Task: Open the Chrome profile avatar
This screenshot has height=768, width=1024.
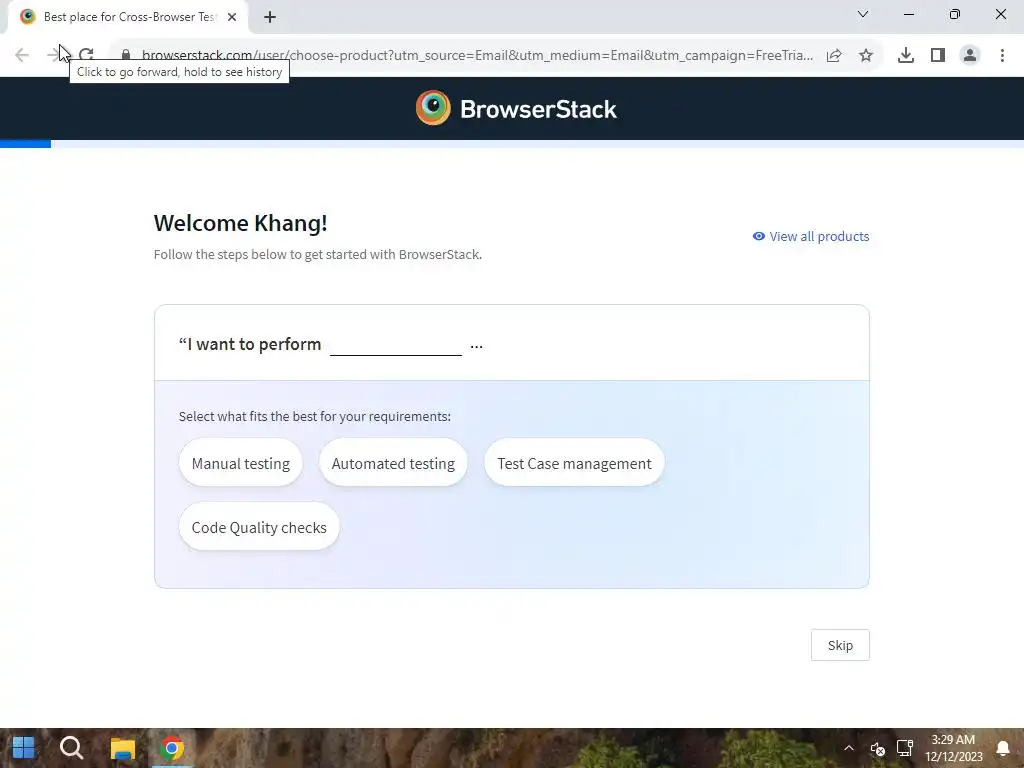Action: [x=970, y=56]
